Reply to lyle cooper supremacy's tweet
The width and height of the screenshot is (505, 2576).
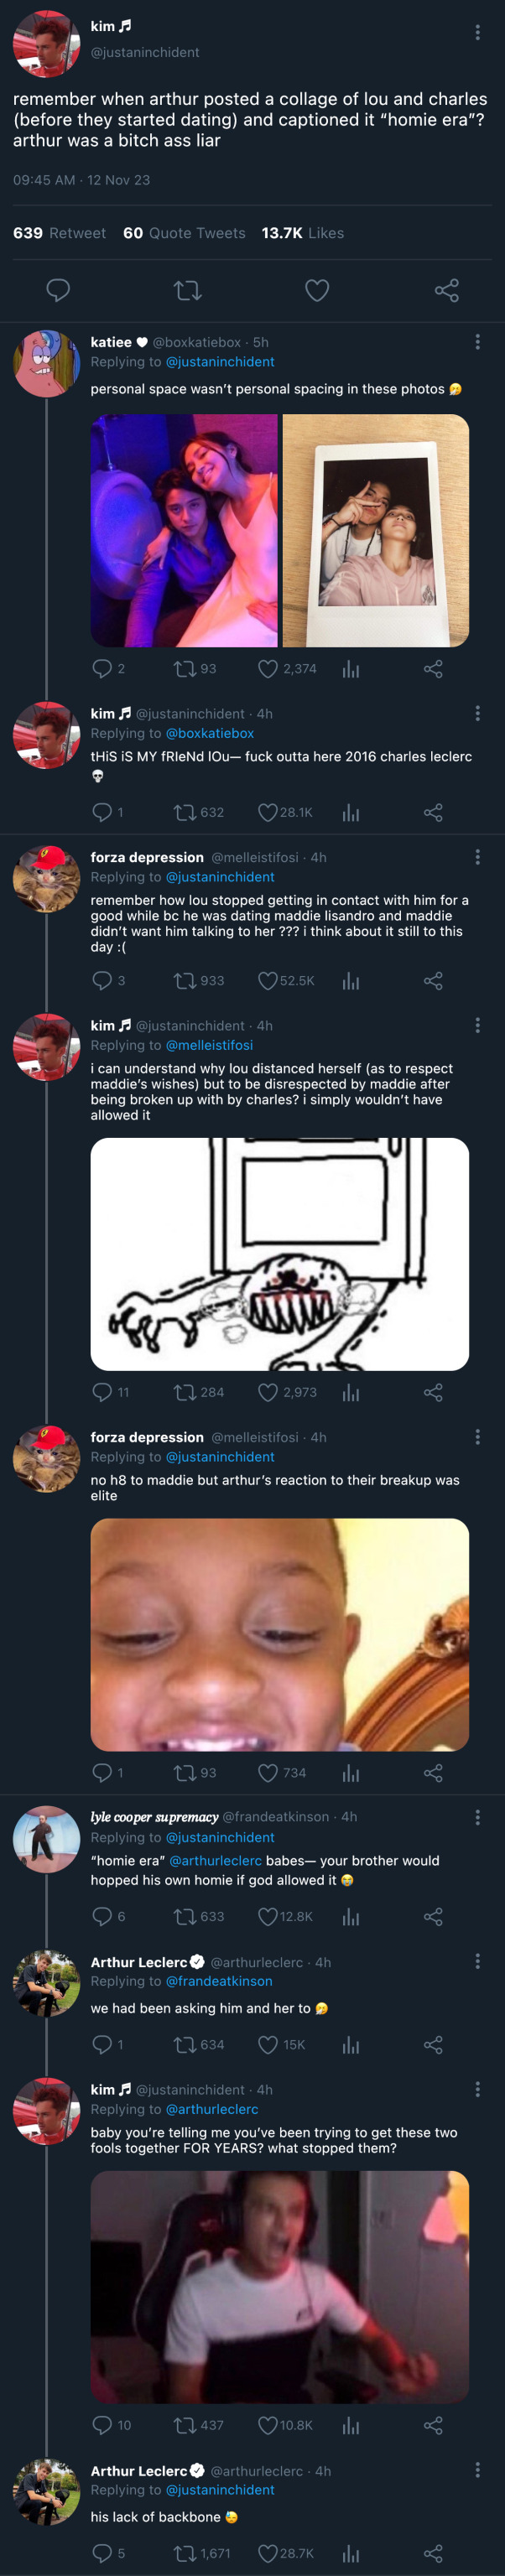(x=102, y=1916)
